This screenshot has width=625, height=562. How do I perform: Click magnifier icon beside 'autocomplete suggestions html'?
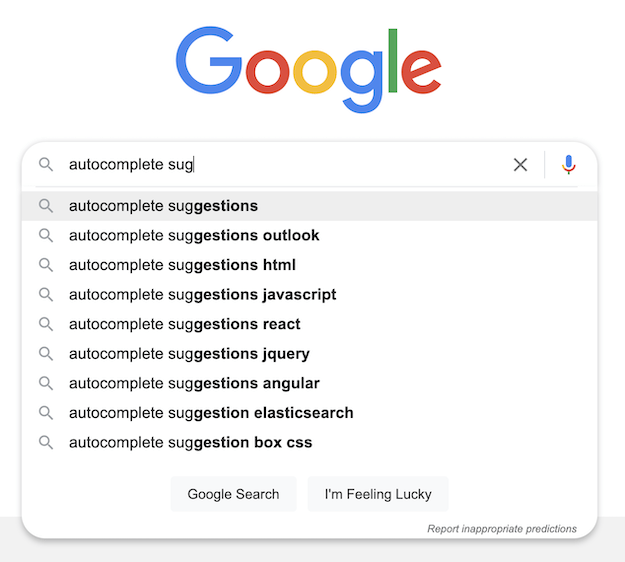46,265
